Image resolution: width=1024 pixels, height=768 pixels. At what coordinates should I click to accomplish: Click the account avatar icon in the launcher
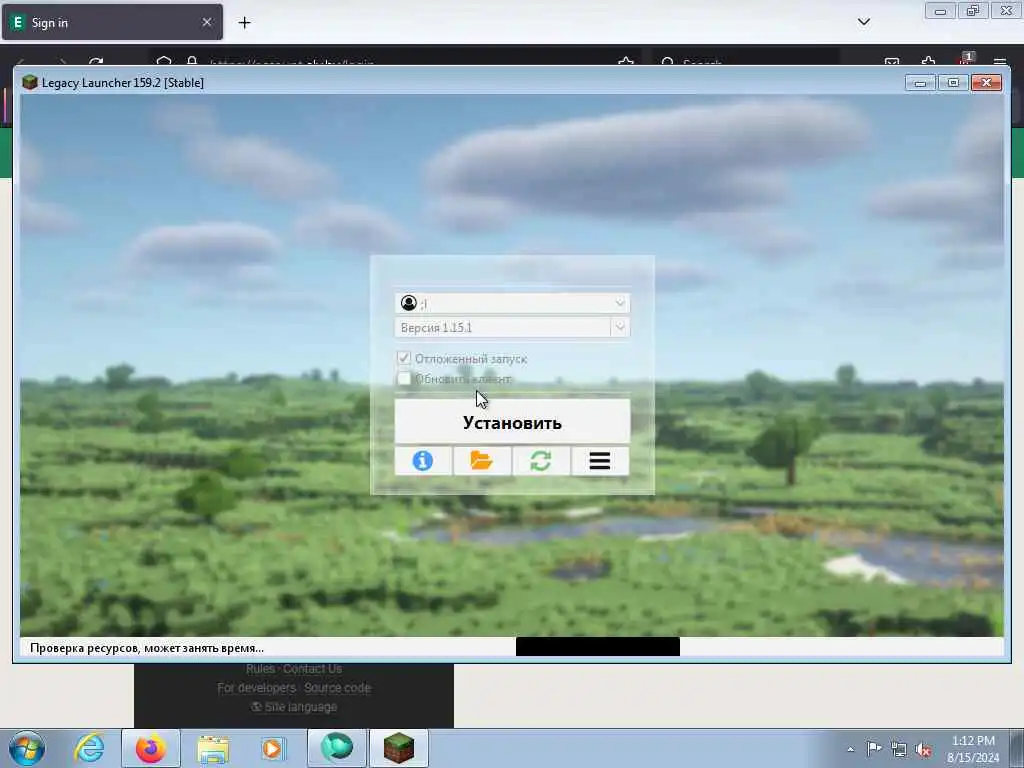pos(409,303)
